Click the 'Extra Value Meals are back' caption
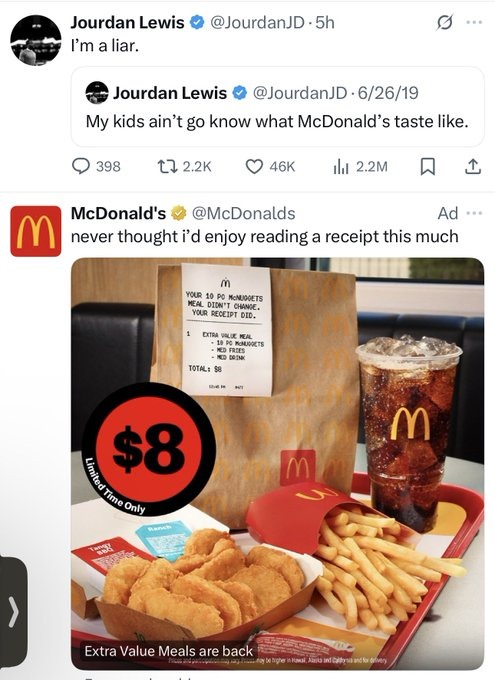This screenshot has width=495, height=680. pyautogui.click(x=169, y=651)
